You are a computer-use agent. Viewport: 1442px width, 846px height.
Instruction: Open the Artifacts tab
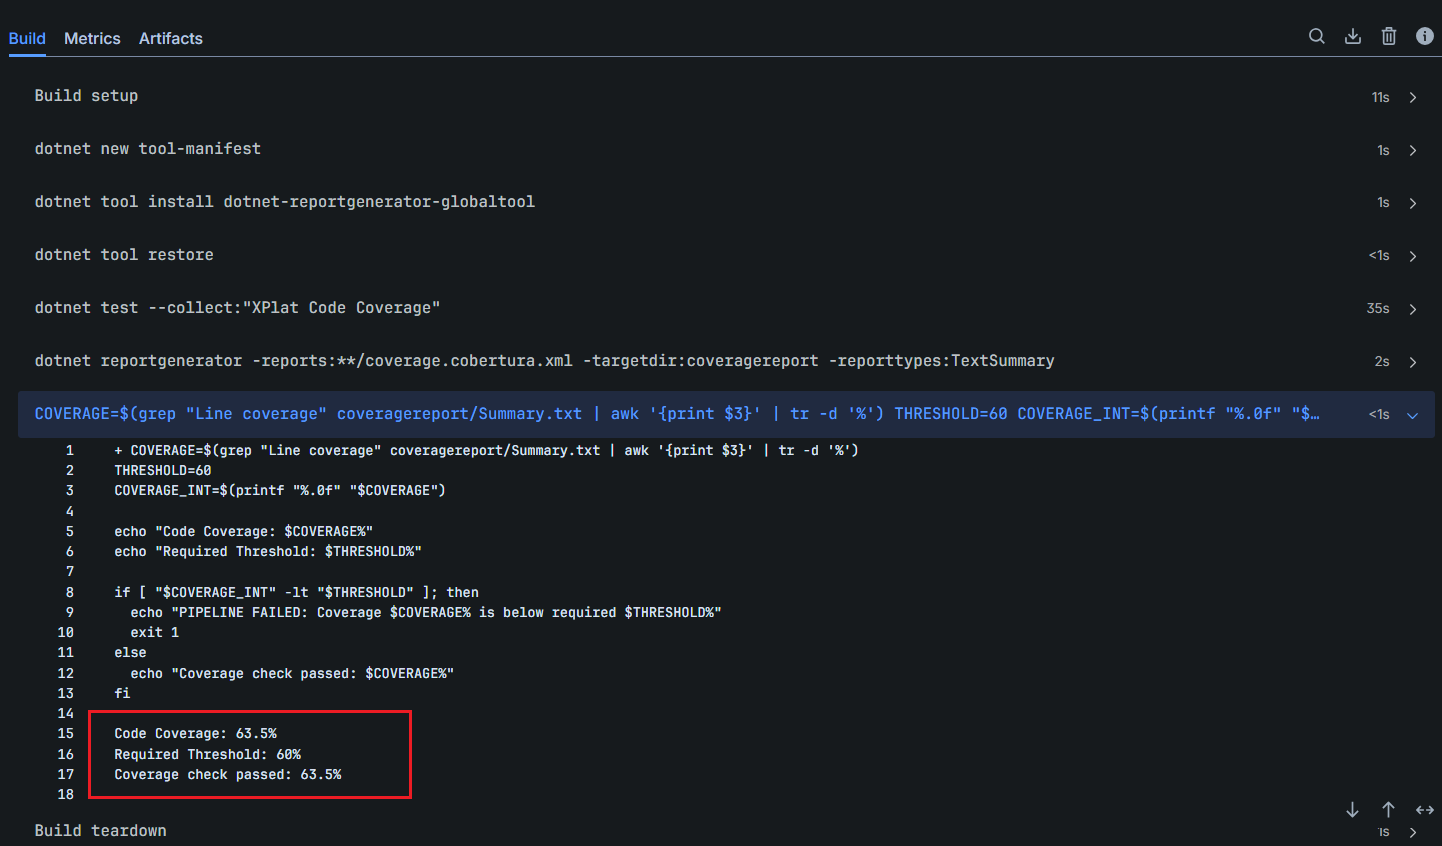170,38
